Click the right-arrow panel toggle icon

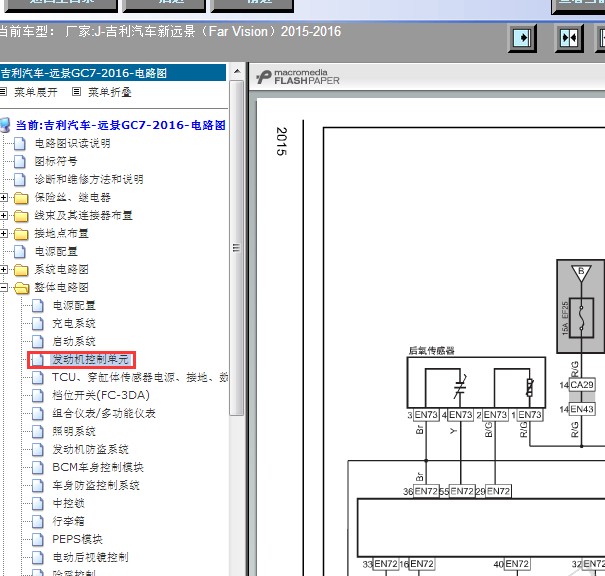pos(522,38)
